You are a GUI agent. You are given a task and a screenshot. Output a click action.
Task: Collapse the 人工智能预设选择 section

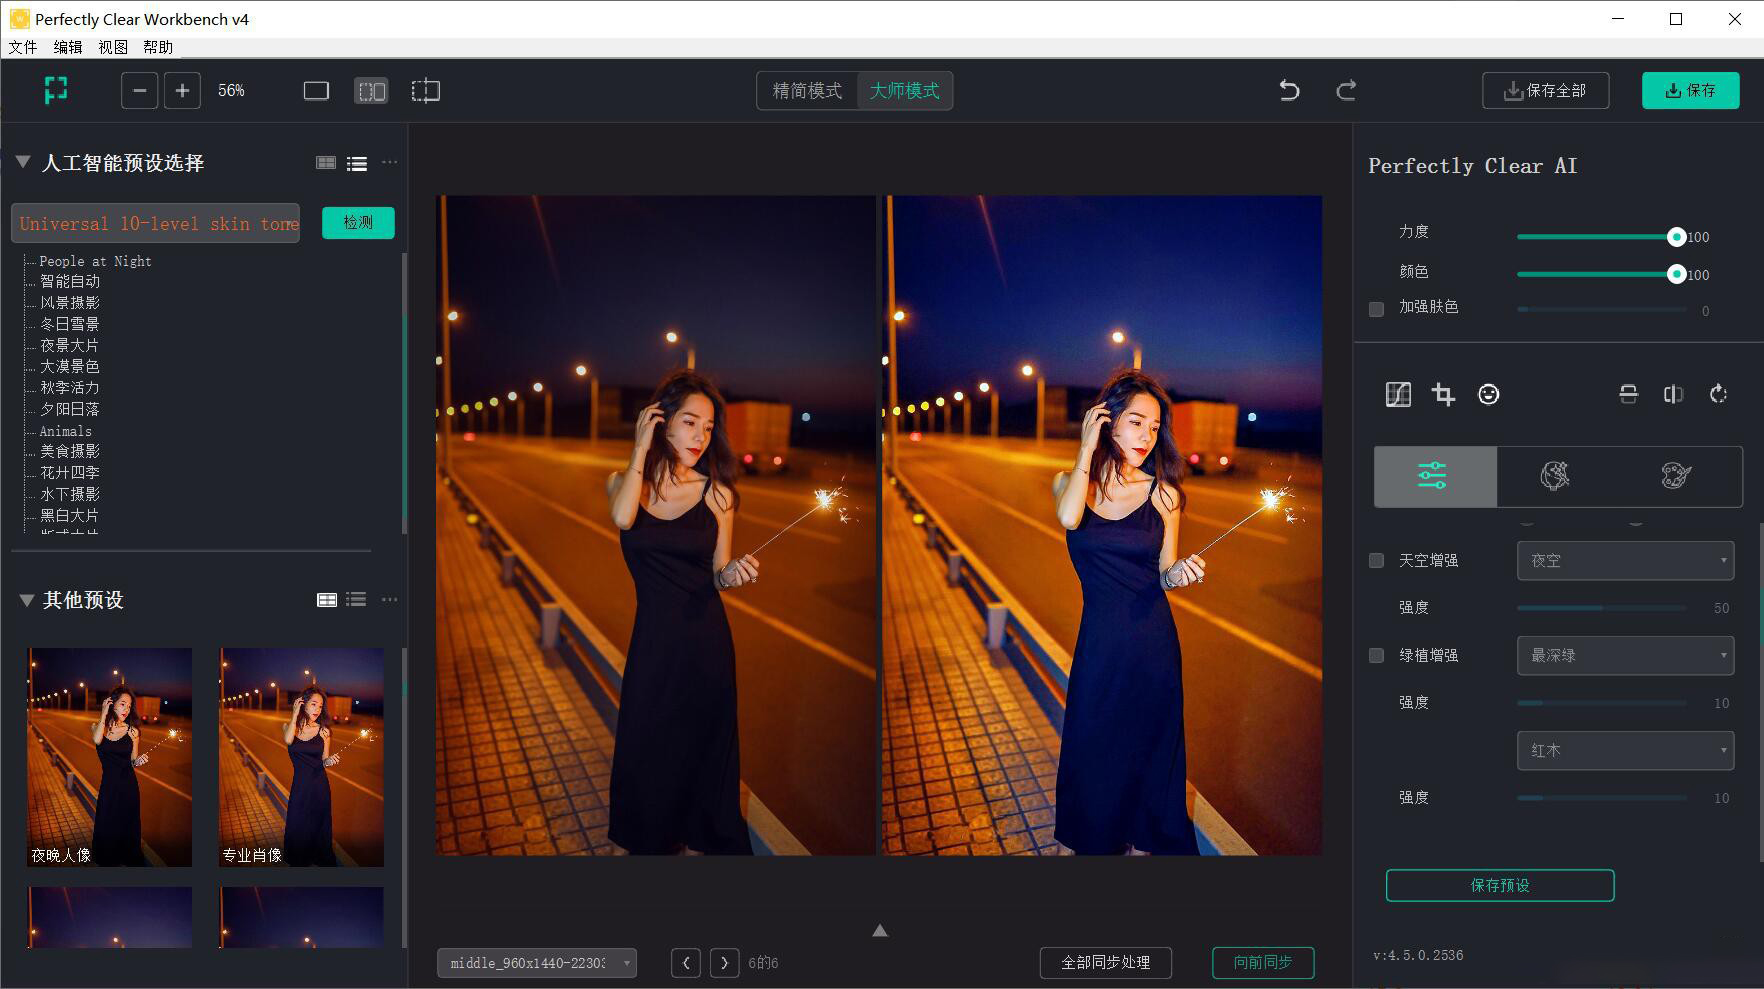coord(22,162)
